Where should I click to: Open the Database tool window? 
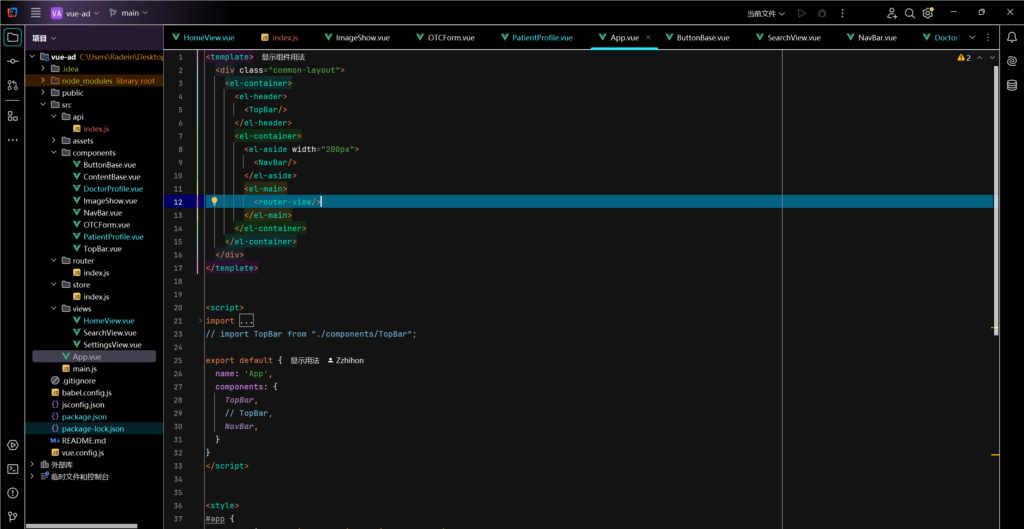[x=1012, y=85]
